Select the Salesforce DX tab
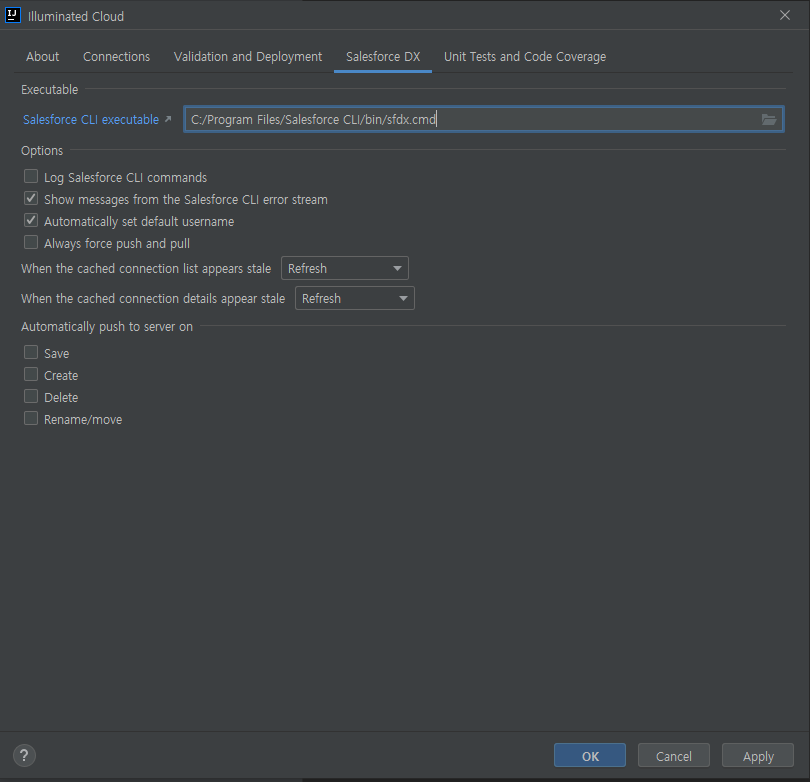810x782 pixels. point(383,56)
